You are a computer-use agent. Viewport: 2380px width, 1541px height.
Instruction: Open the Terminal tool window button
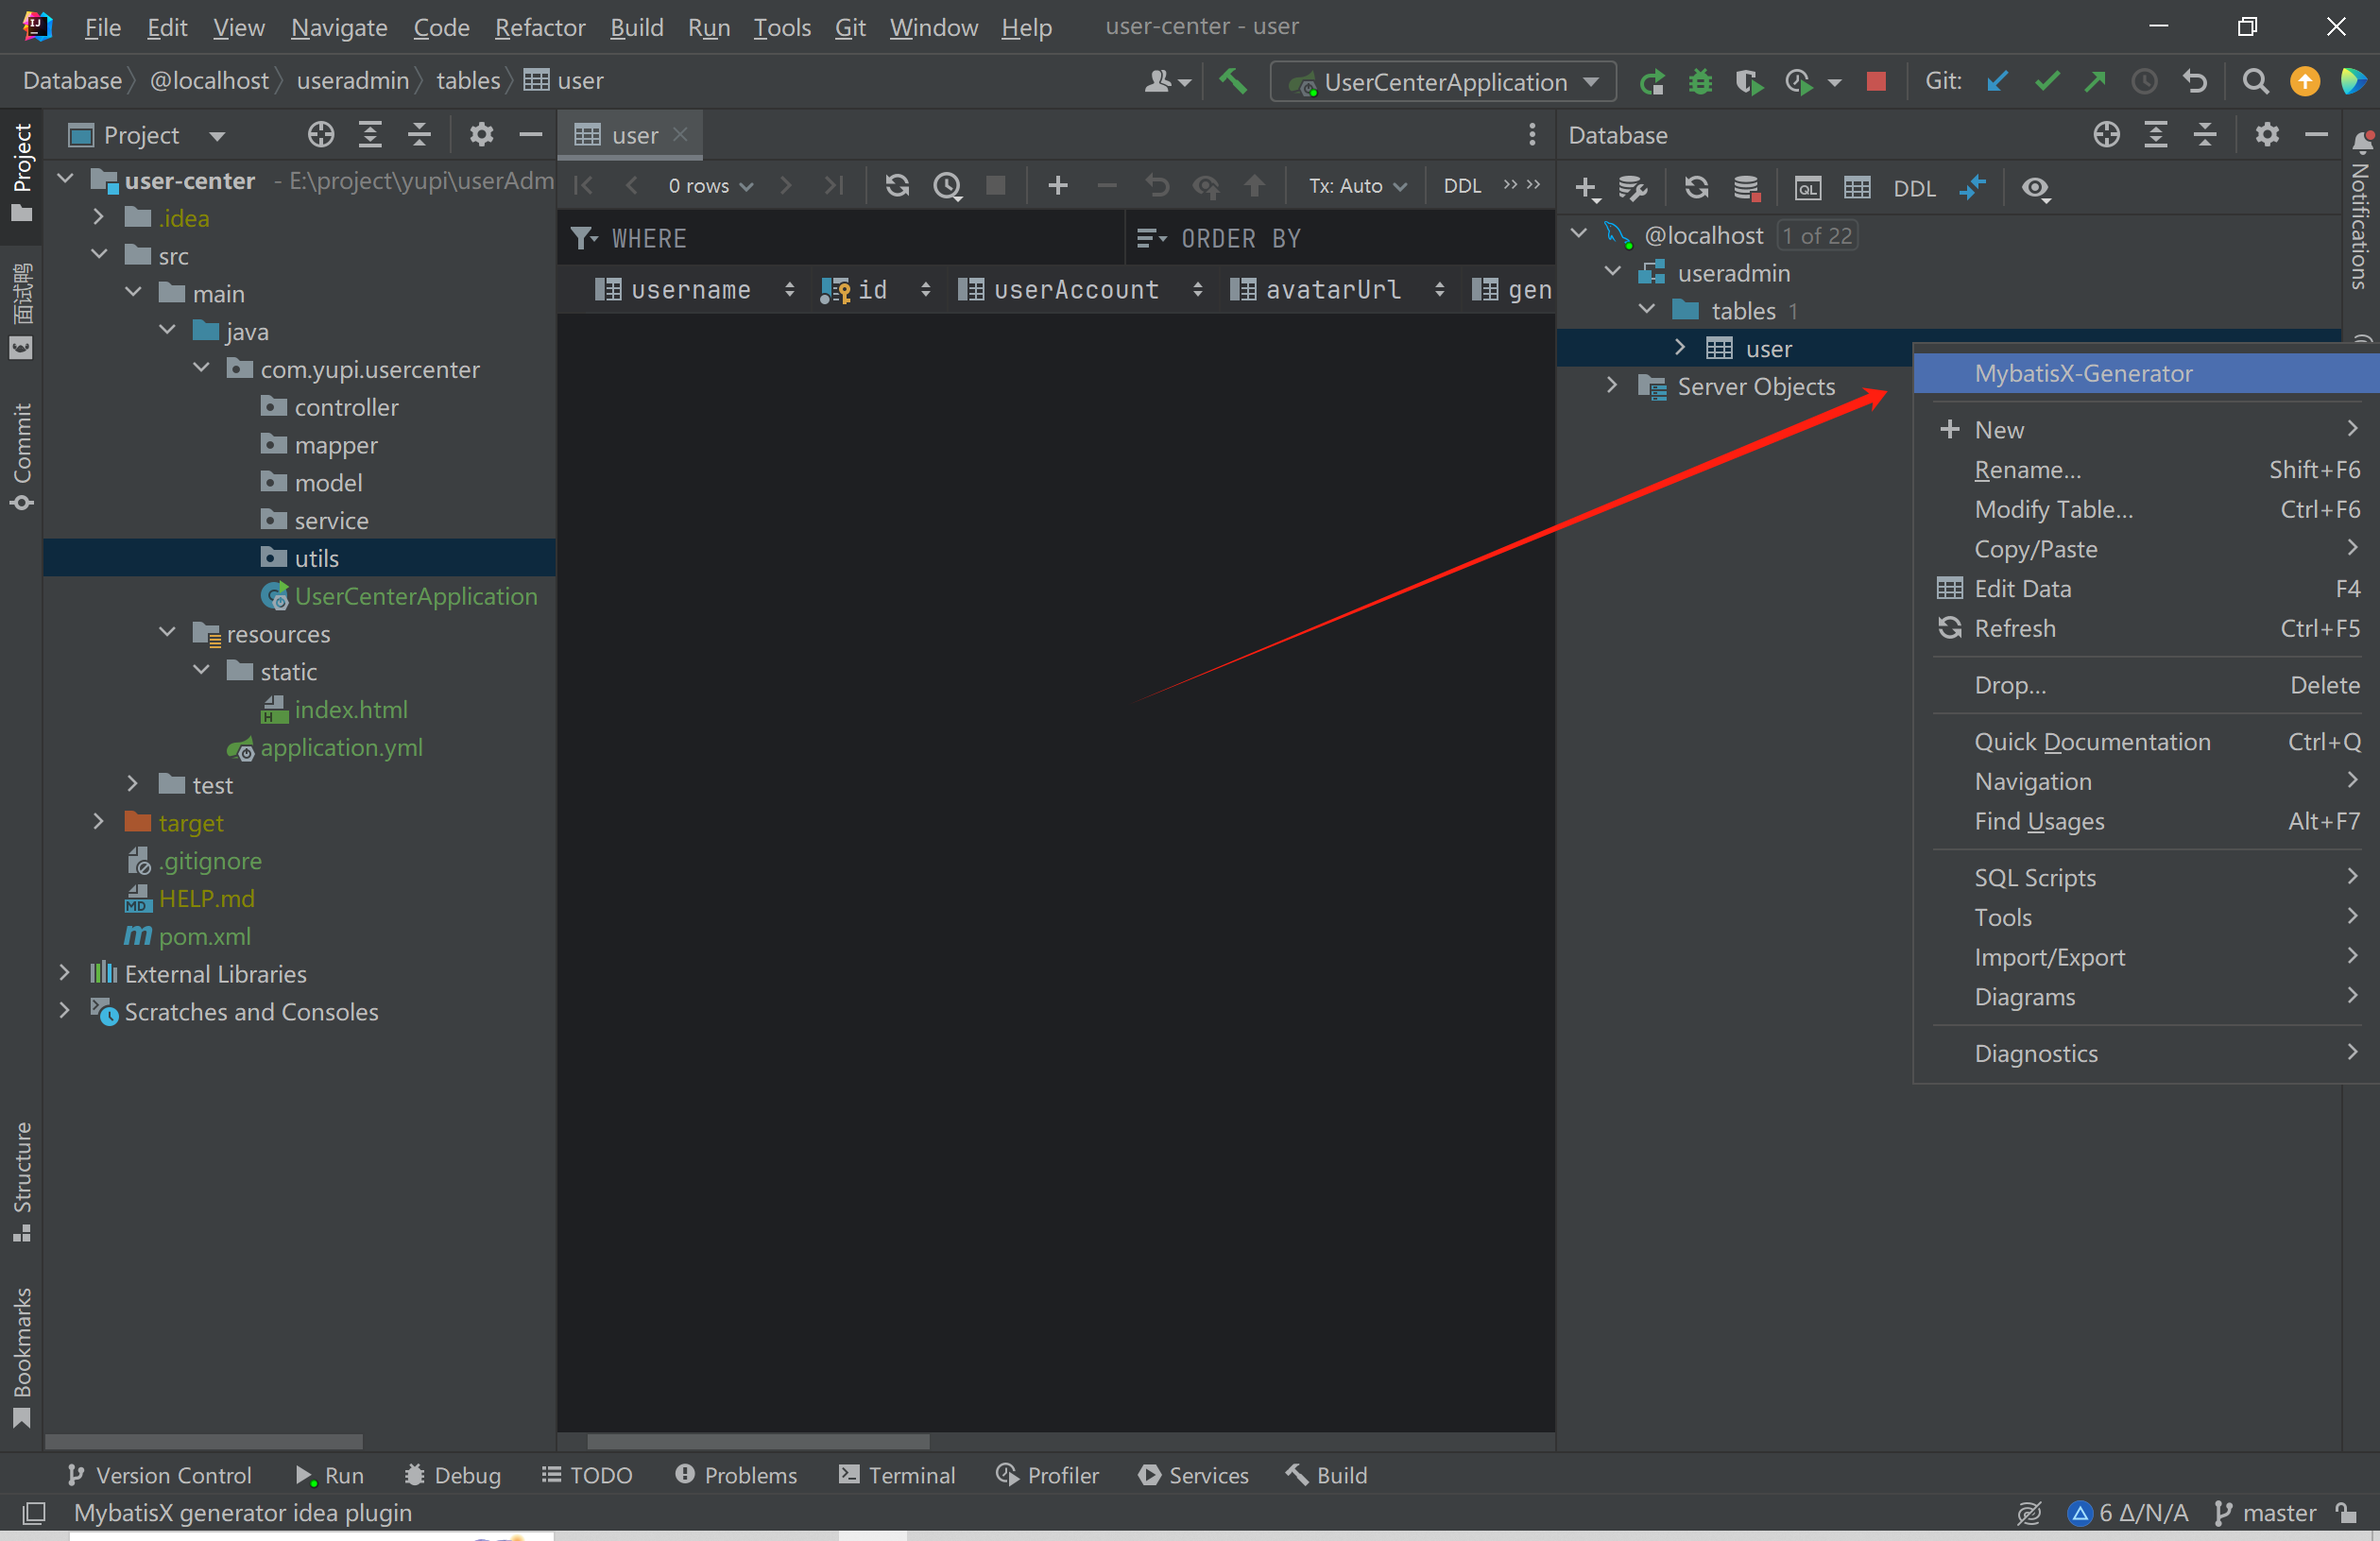coord(897,1475)
